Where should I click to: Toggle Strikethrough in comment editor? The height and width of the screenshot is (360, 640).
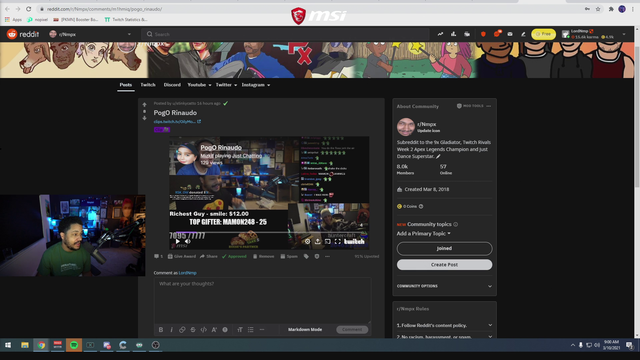pos(193,329)
